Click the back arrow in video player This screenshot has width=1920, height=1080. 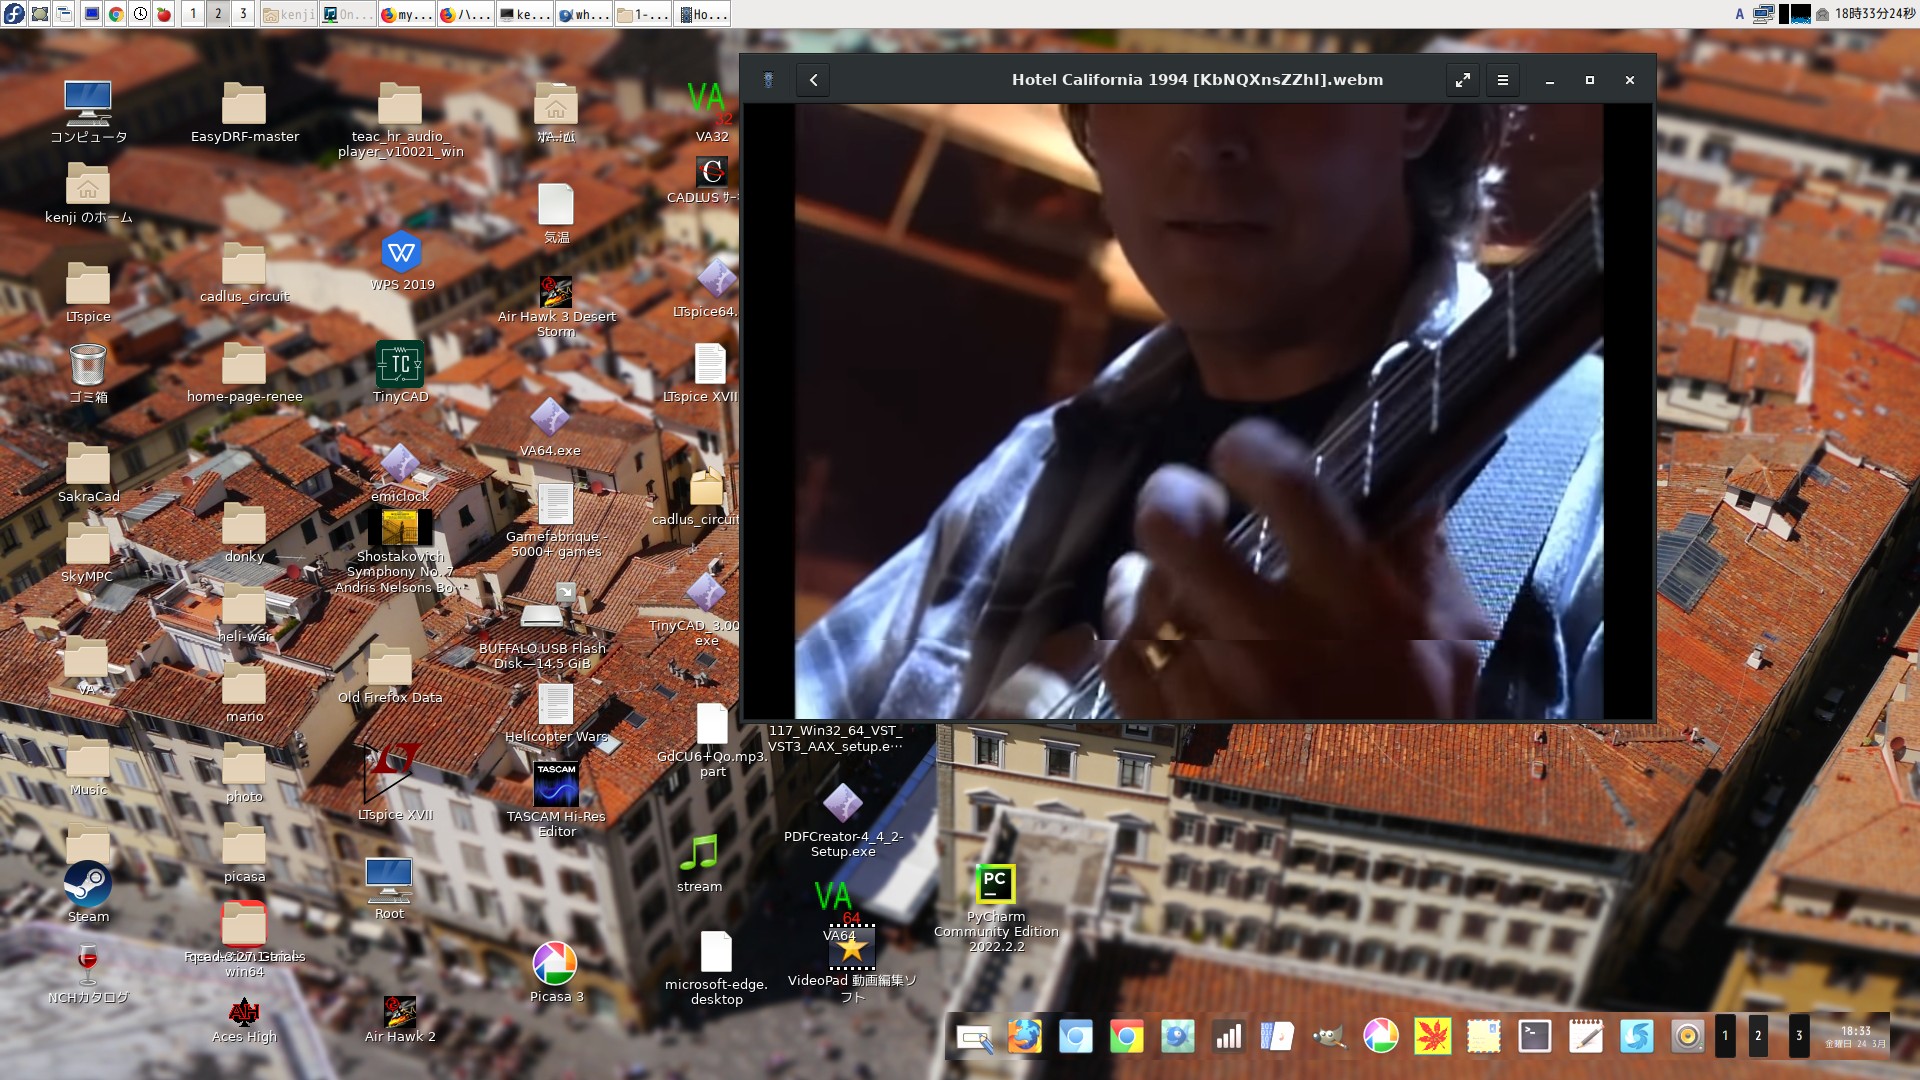[813, 80]
